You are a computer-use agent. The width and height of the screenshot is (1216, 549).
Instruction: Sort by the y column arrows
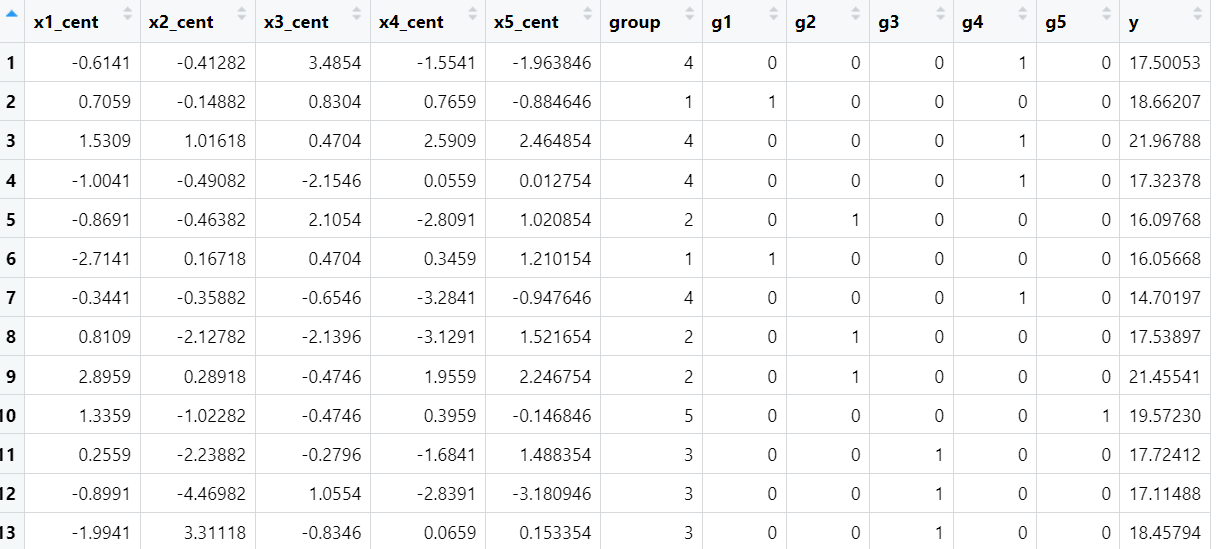[x=1198, y=14]
